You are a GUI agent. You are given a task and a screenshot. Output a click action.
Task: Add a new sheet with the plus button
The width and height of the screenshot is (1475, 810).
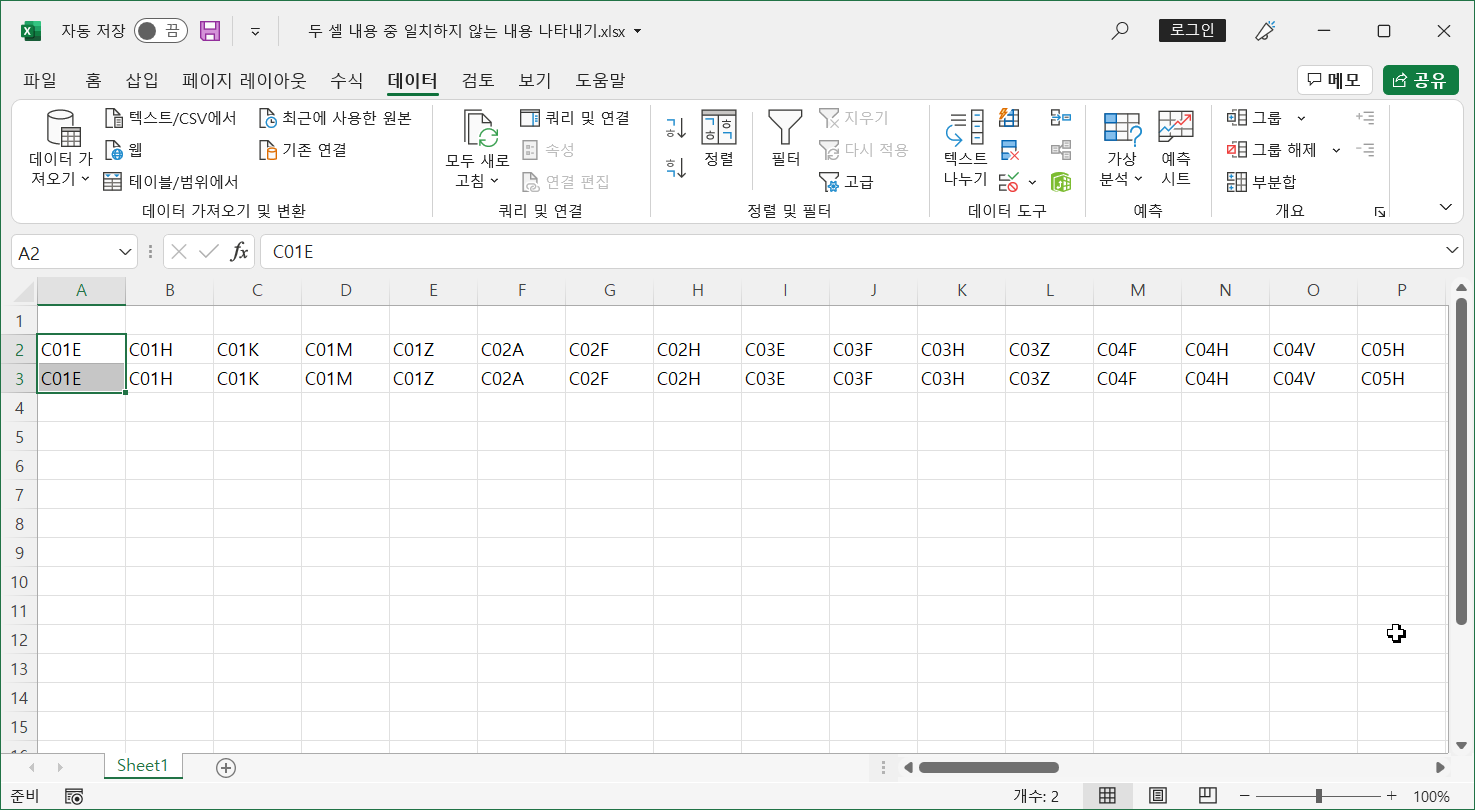pos(226,767)
